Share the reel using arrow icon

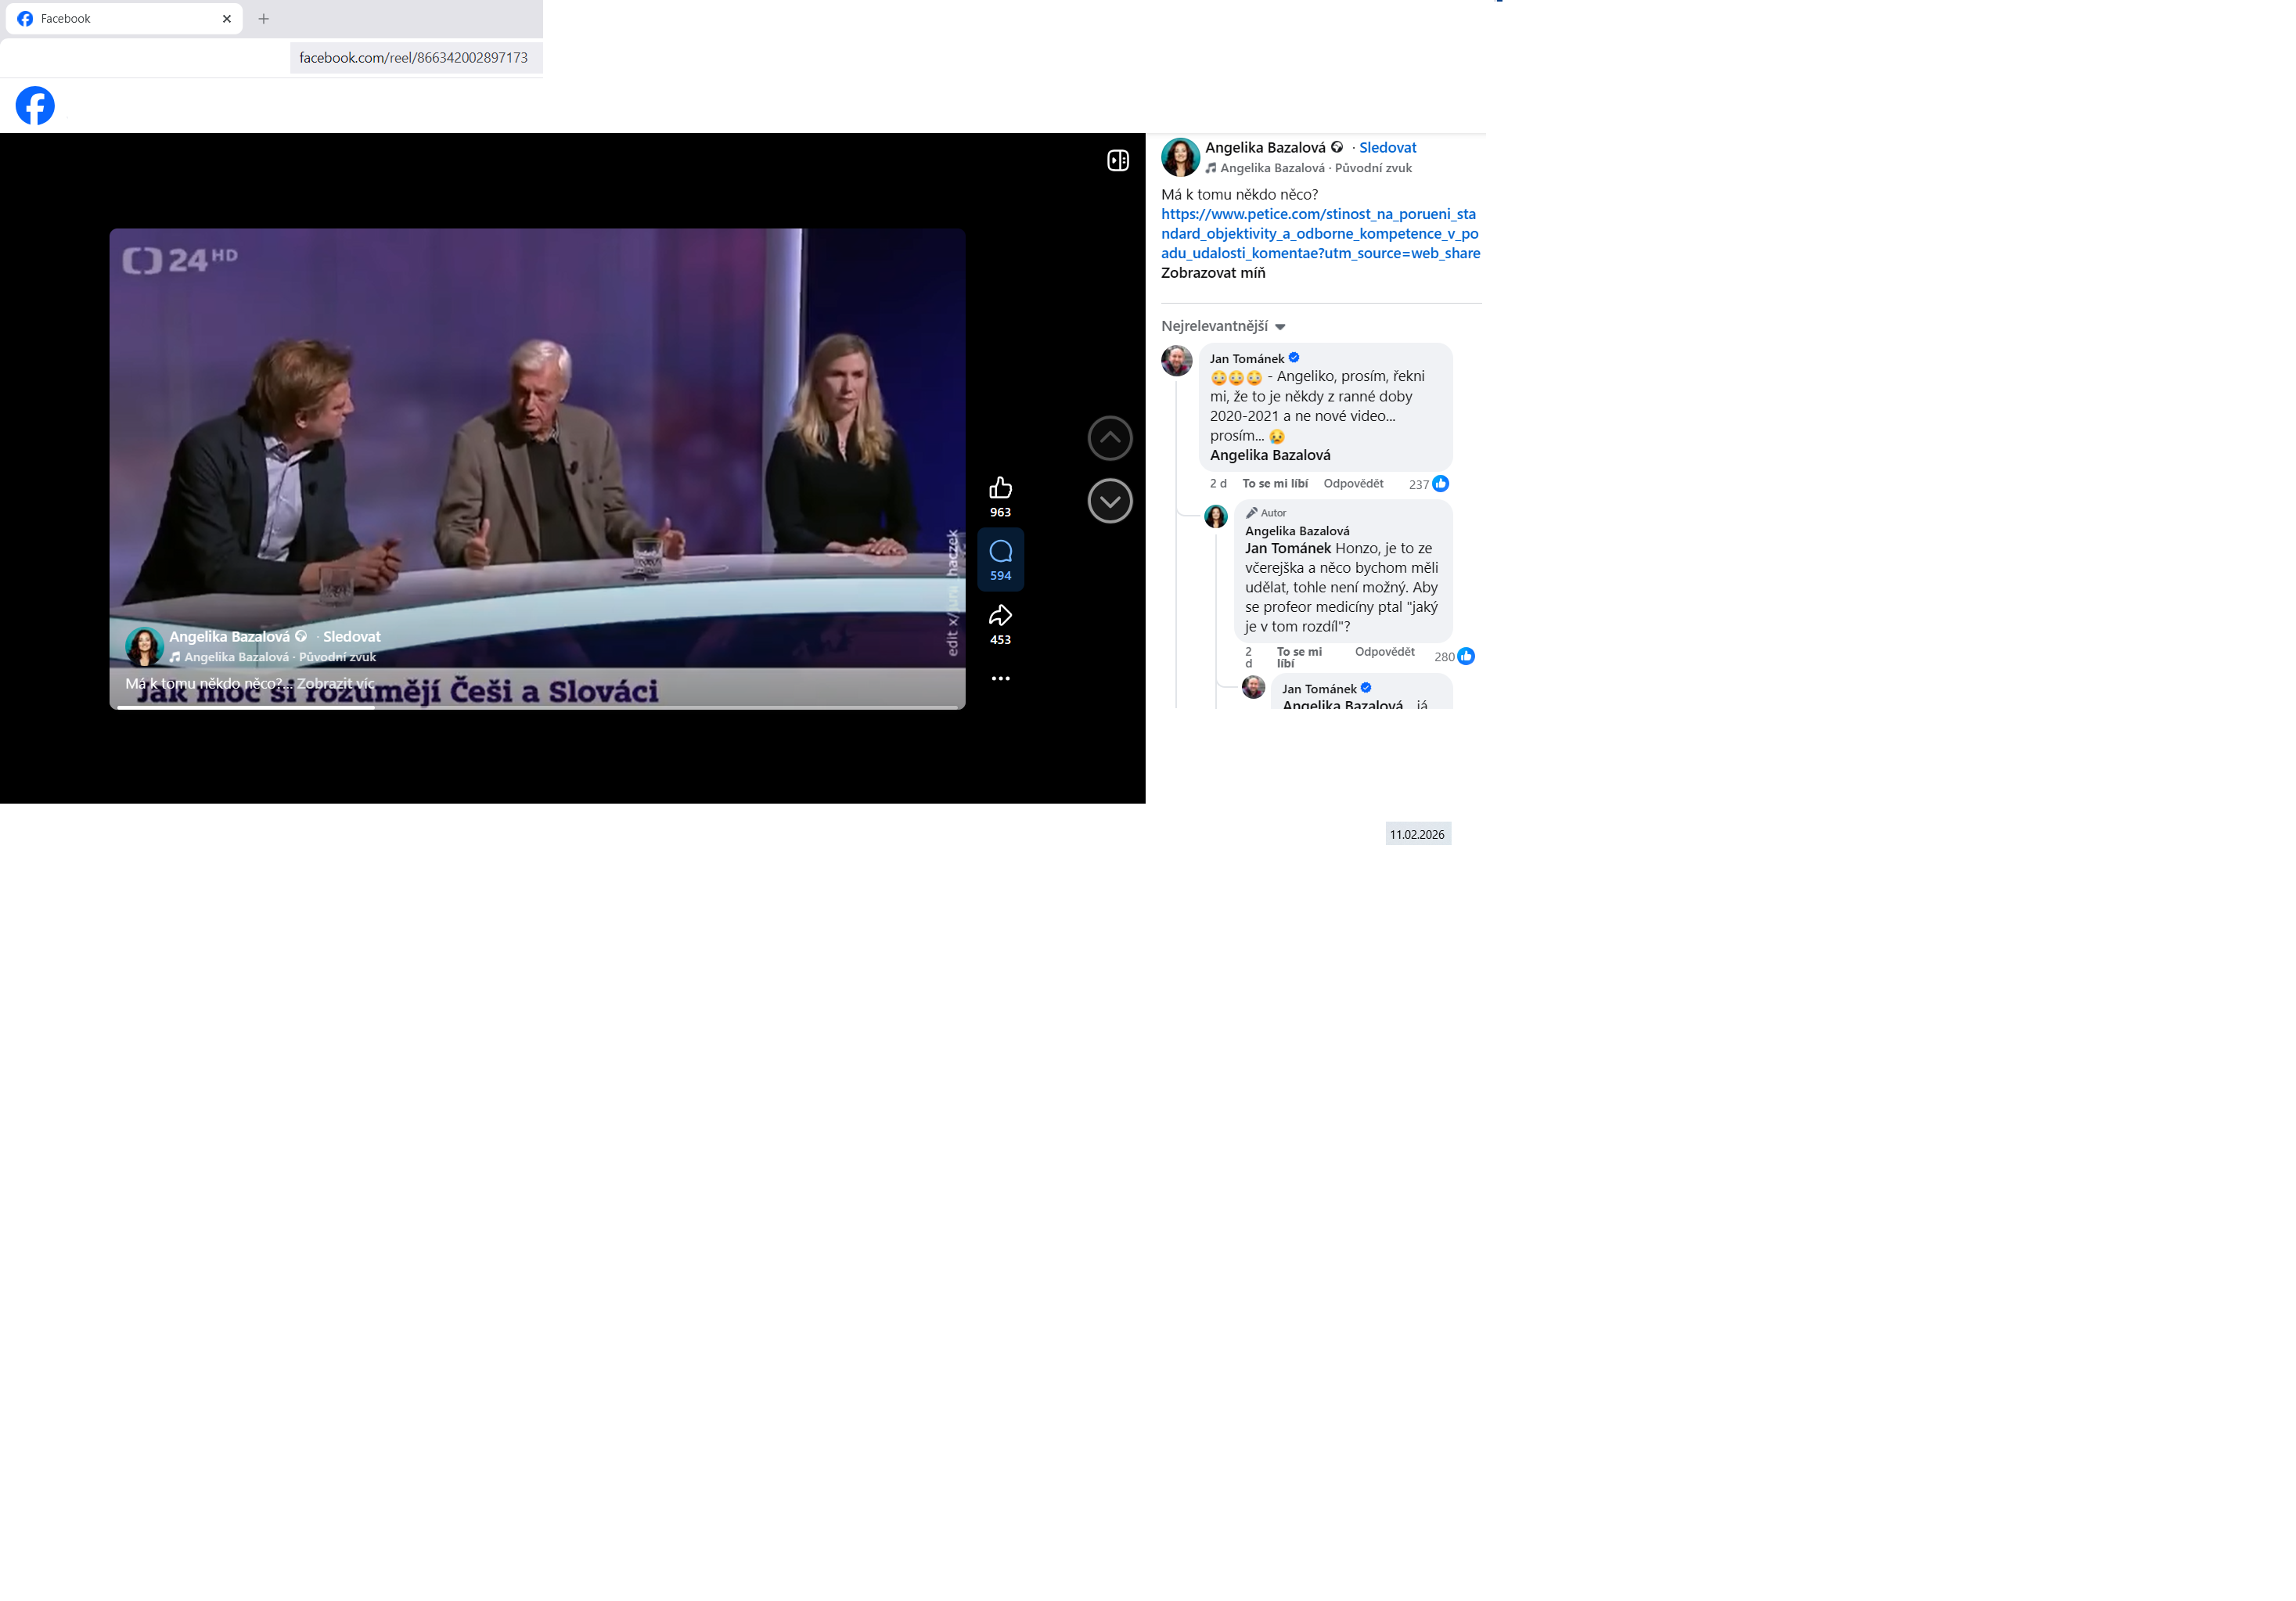pos(1000,616)
